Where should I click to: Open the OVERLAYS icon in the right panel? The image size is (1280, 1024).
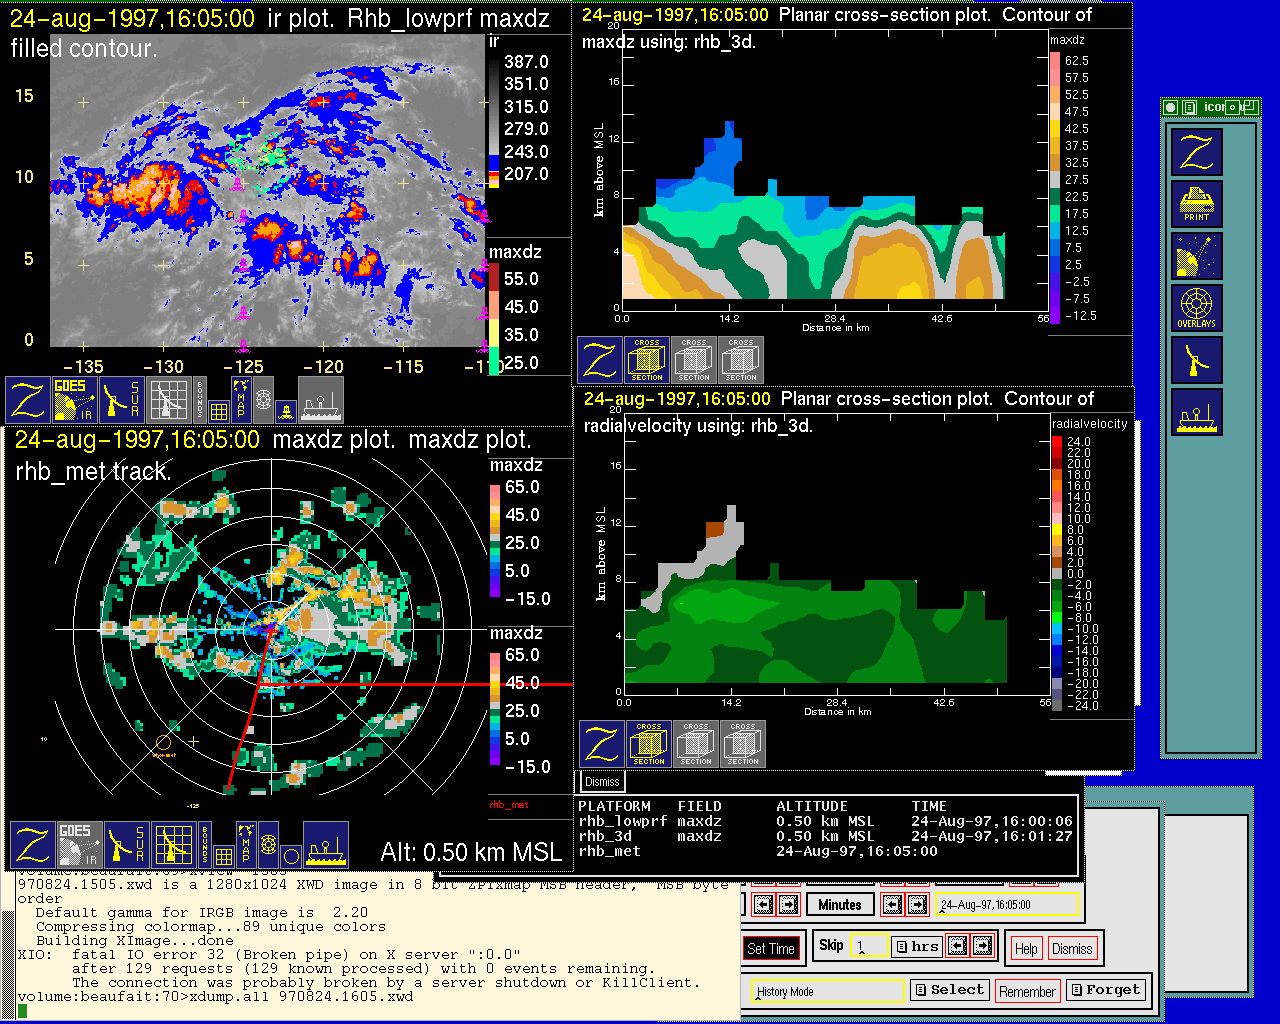[1197, 308]
